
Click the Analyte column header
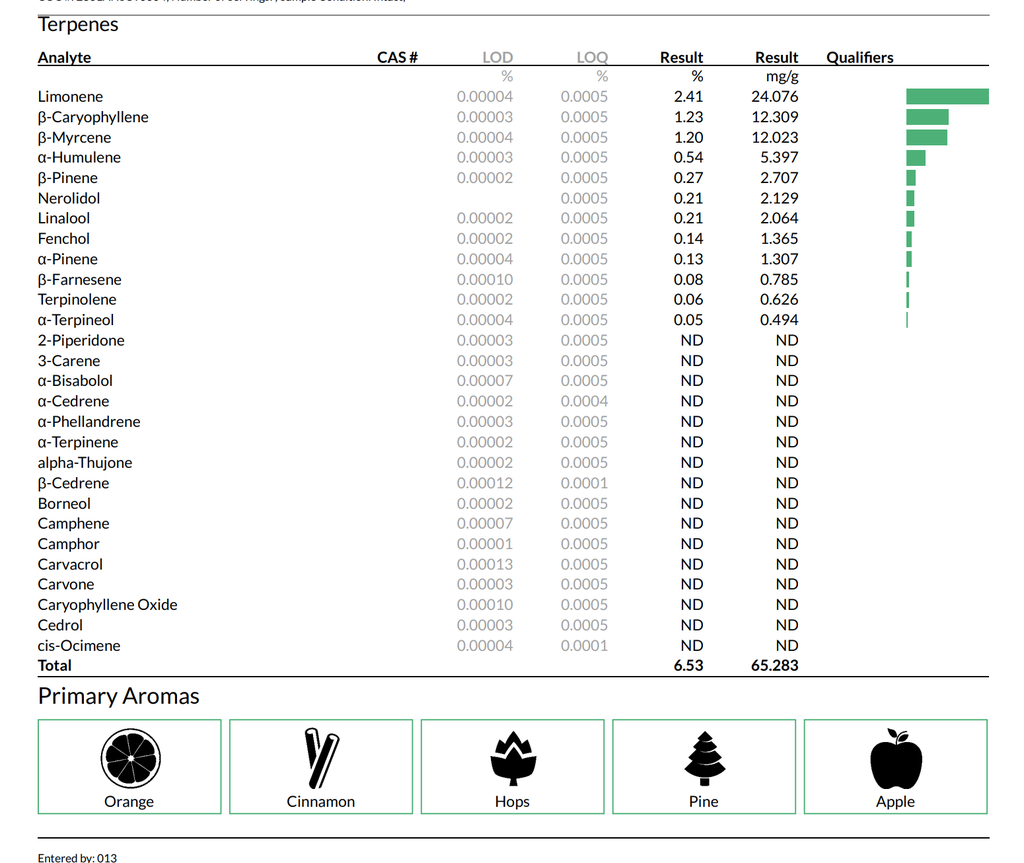pyautogui.click(x=64, y=57)
